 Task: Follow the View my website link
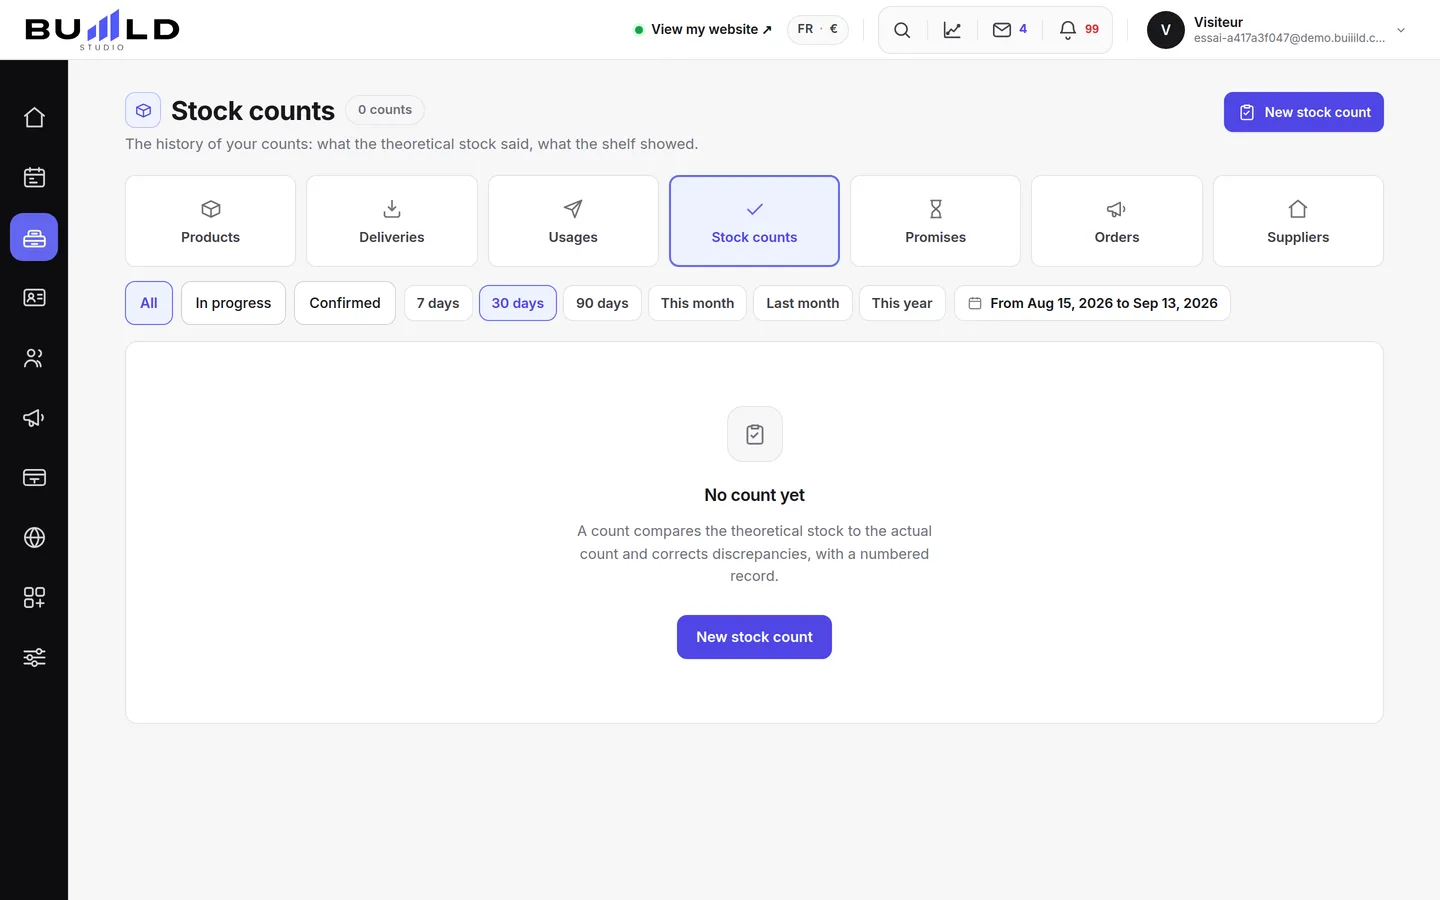tap(703, 30)
